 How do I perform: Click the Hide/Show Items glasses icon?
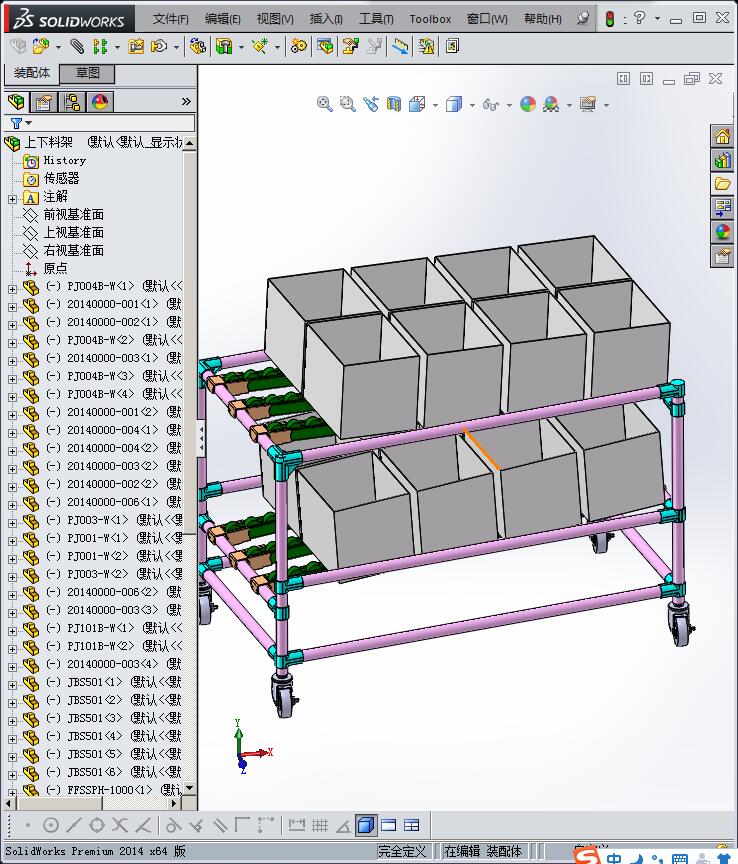click(x=491, y=104)
